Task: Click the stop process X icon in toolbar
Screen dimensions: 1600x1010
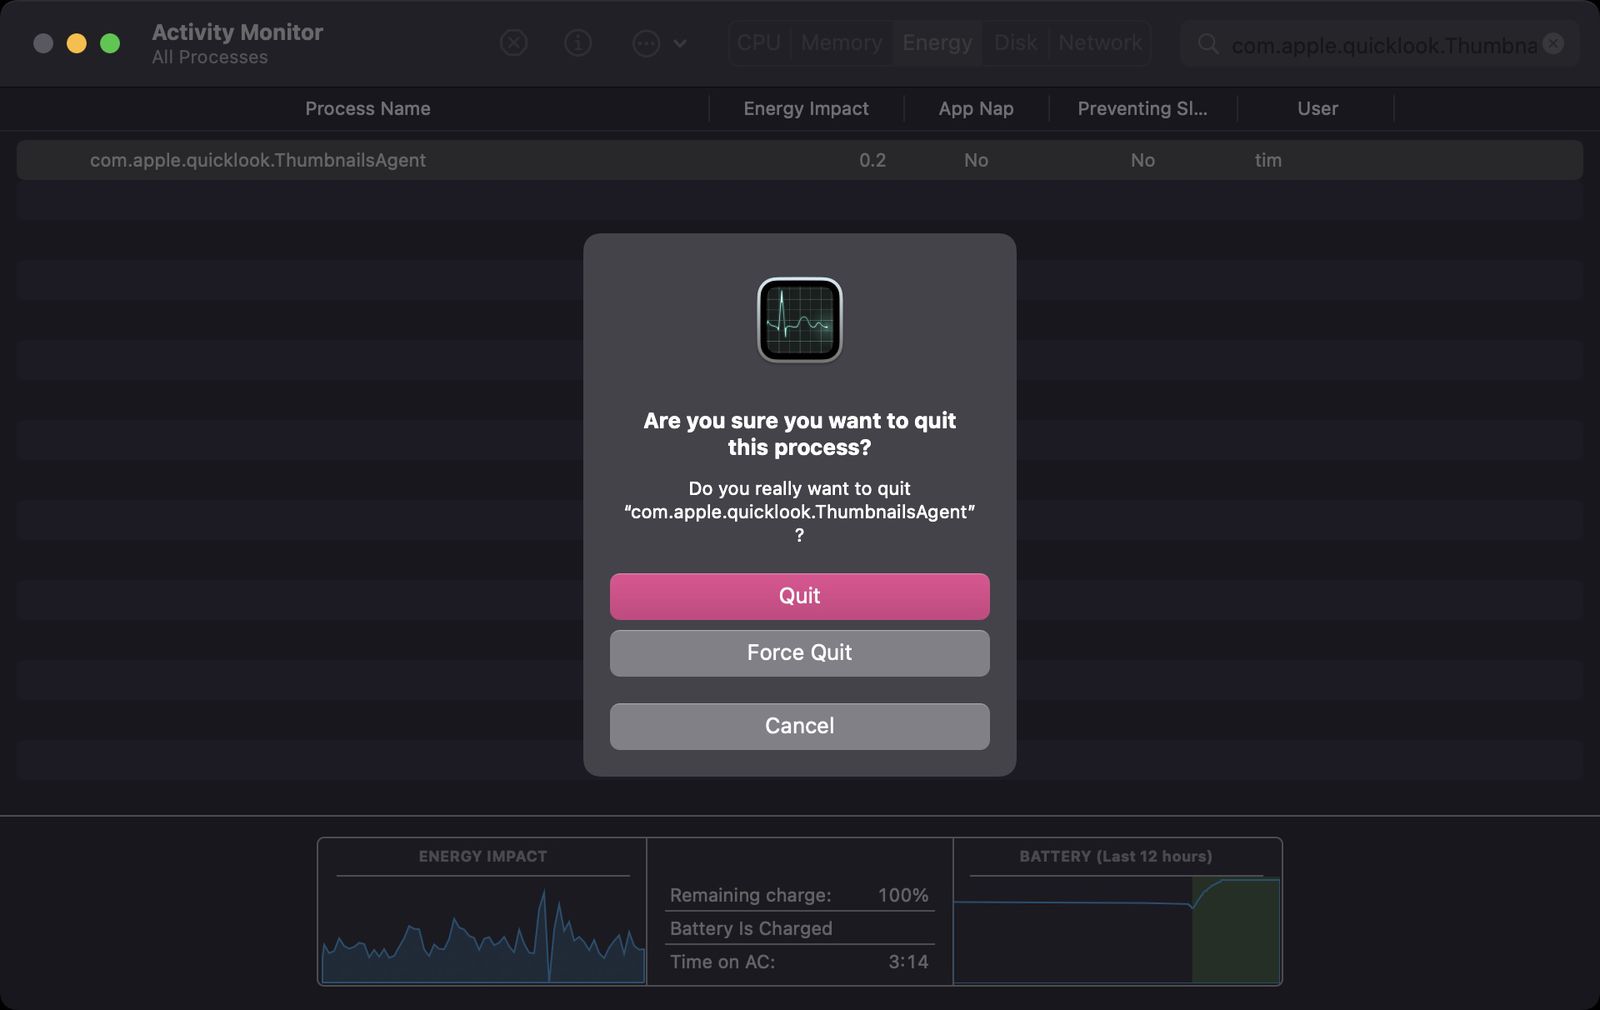Action: [x=513, y=43]
